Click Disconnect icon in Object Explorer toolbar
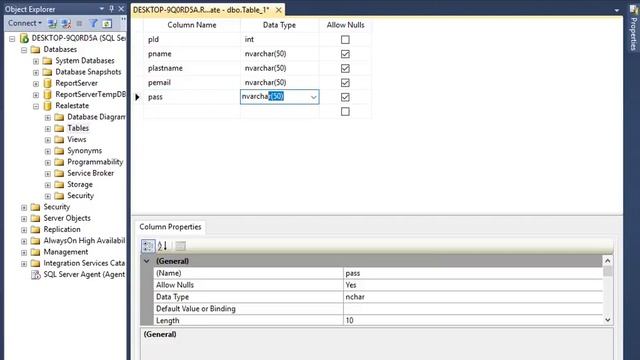Image resolution: width=640 pixels, height=360 pixels. coord(66,24)
